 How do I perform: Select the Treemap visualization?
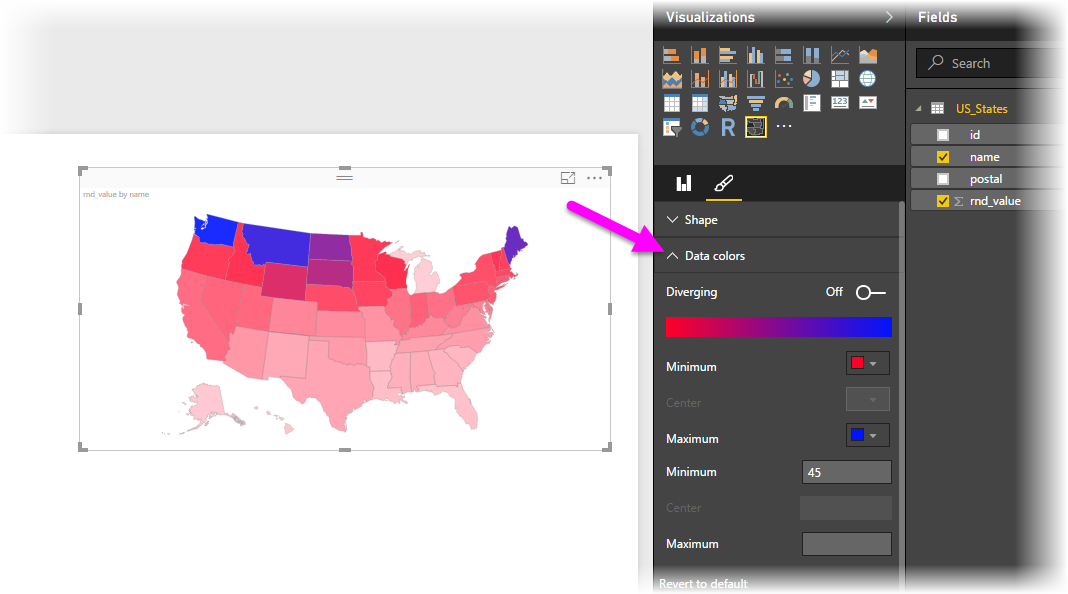(840, 78)
